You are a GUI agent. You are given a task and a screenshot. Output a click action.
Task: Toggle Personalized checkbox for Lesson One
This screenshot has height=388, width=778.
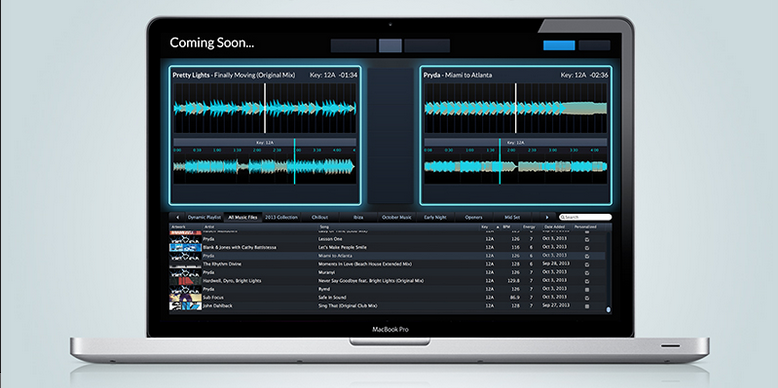pyautogui.click(x=587, y=239)
